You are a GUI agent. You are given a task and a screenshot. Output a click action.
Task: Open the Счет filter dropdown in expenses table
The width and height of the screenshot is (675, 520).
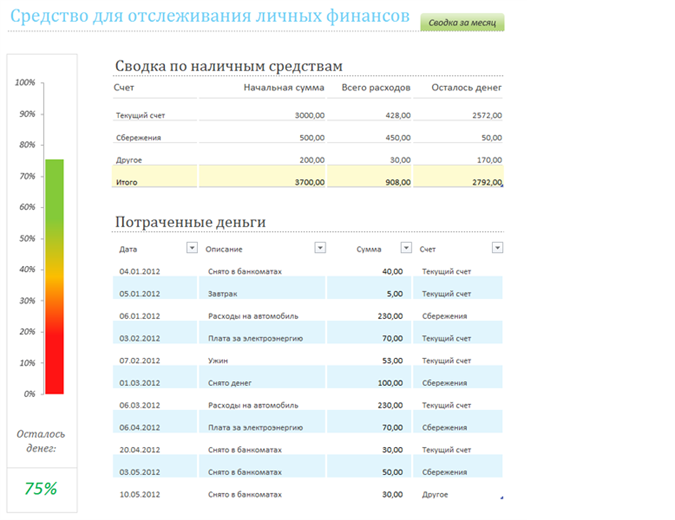point(497,248)
